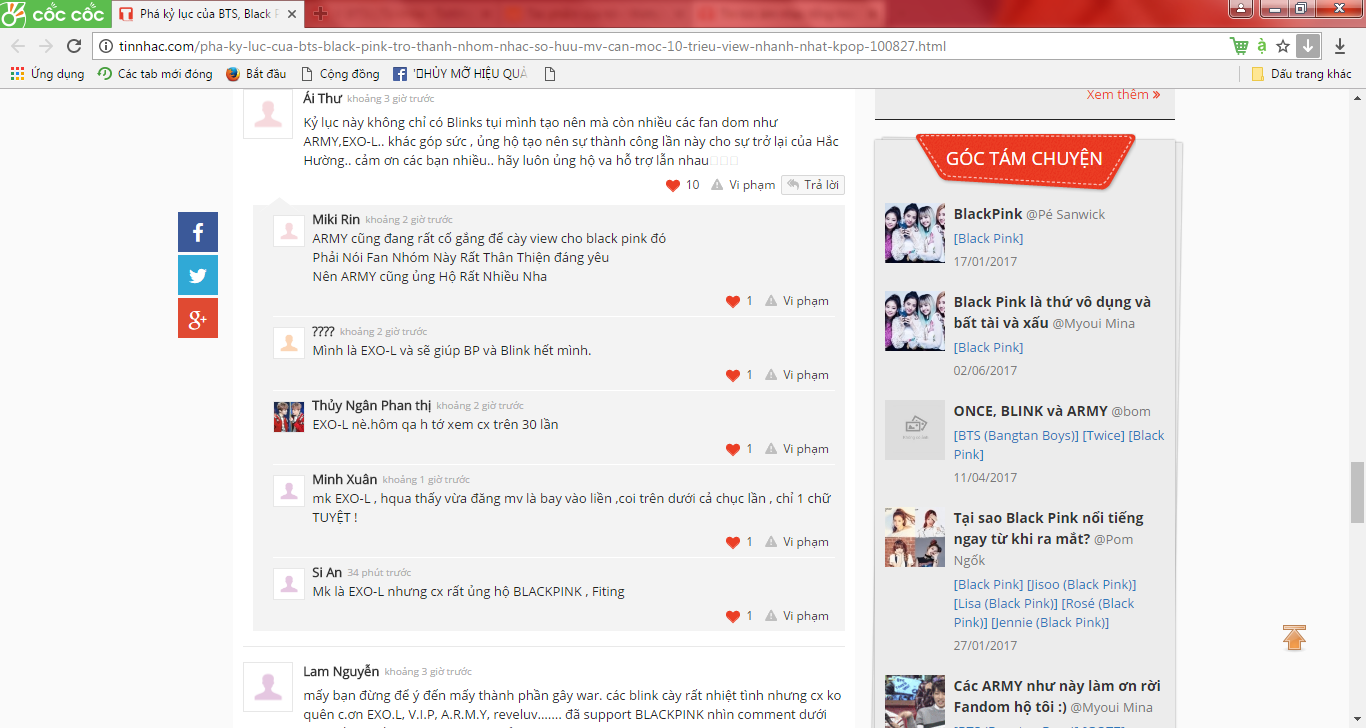Go back to the previous page
The height and width of the screenshot is (728, 1366).
coord(18,46)
